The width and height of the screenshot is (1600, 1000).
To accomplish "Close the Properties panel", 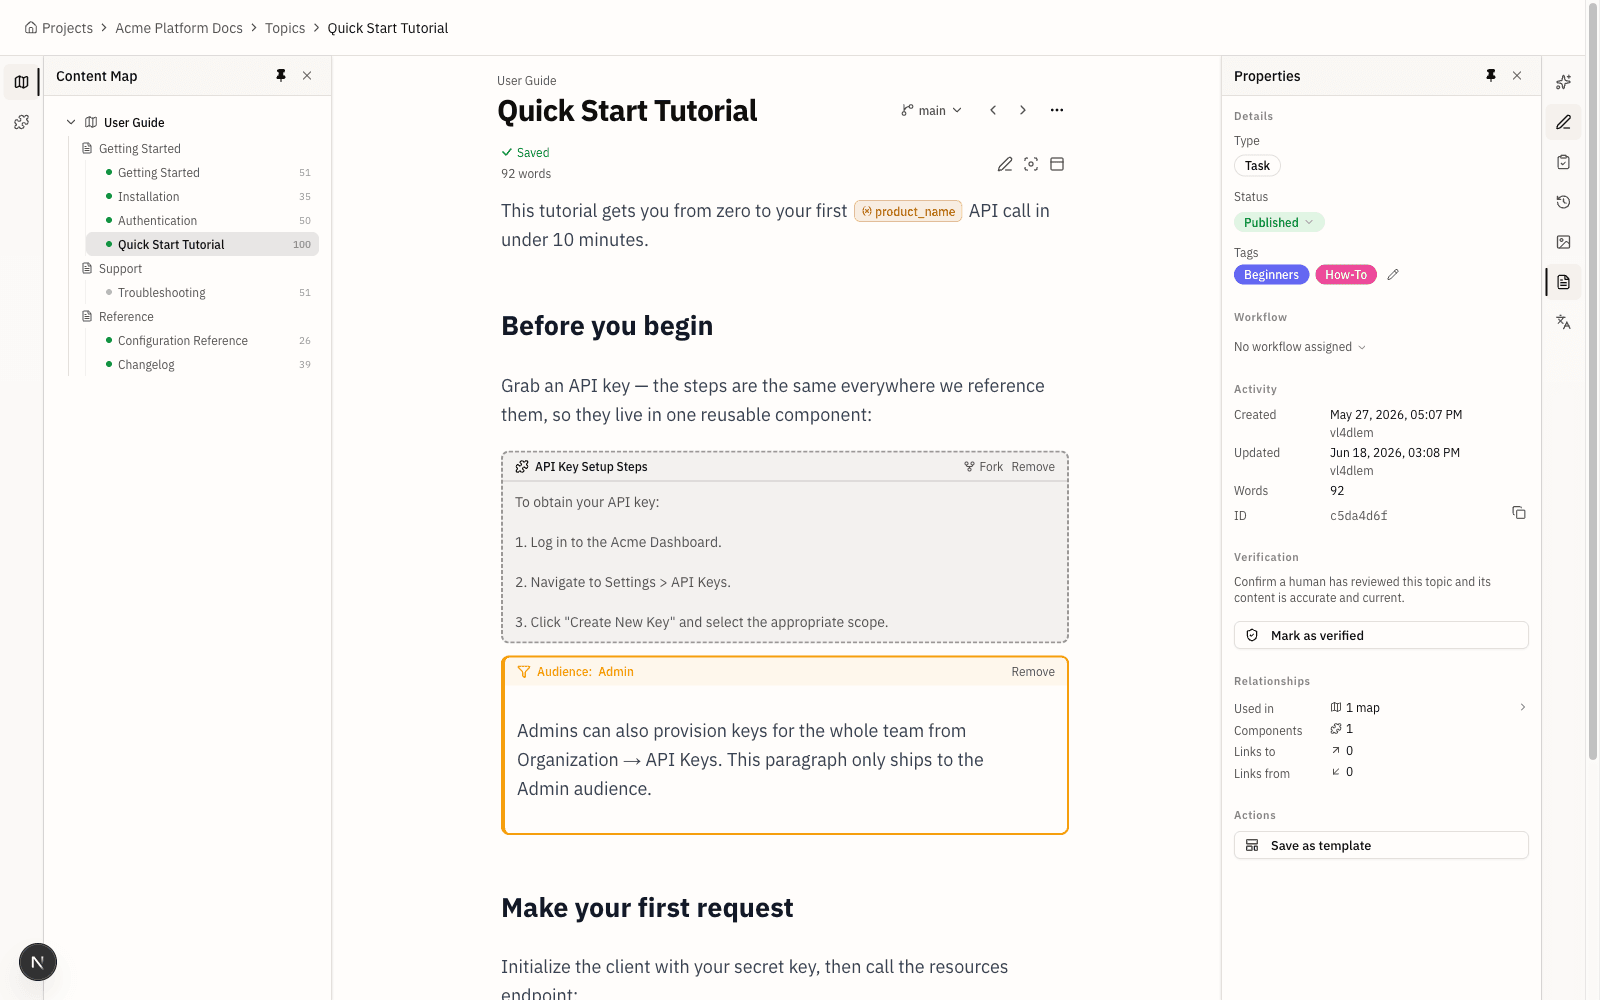I will [x=1517, y=76].
